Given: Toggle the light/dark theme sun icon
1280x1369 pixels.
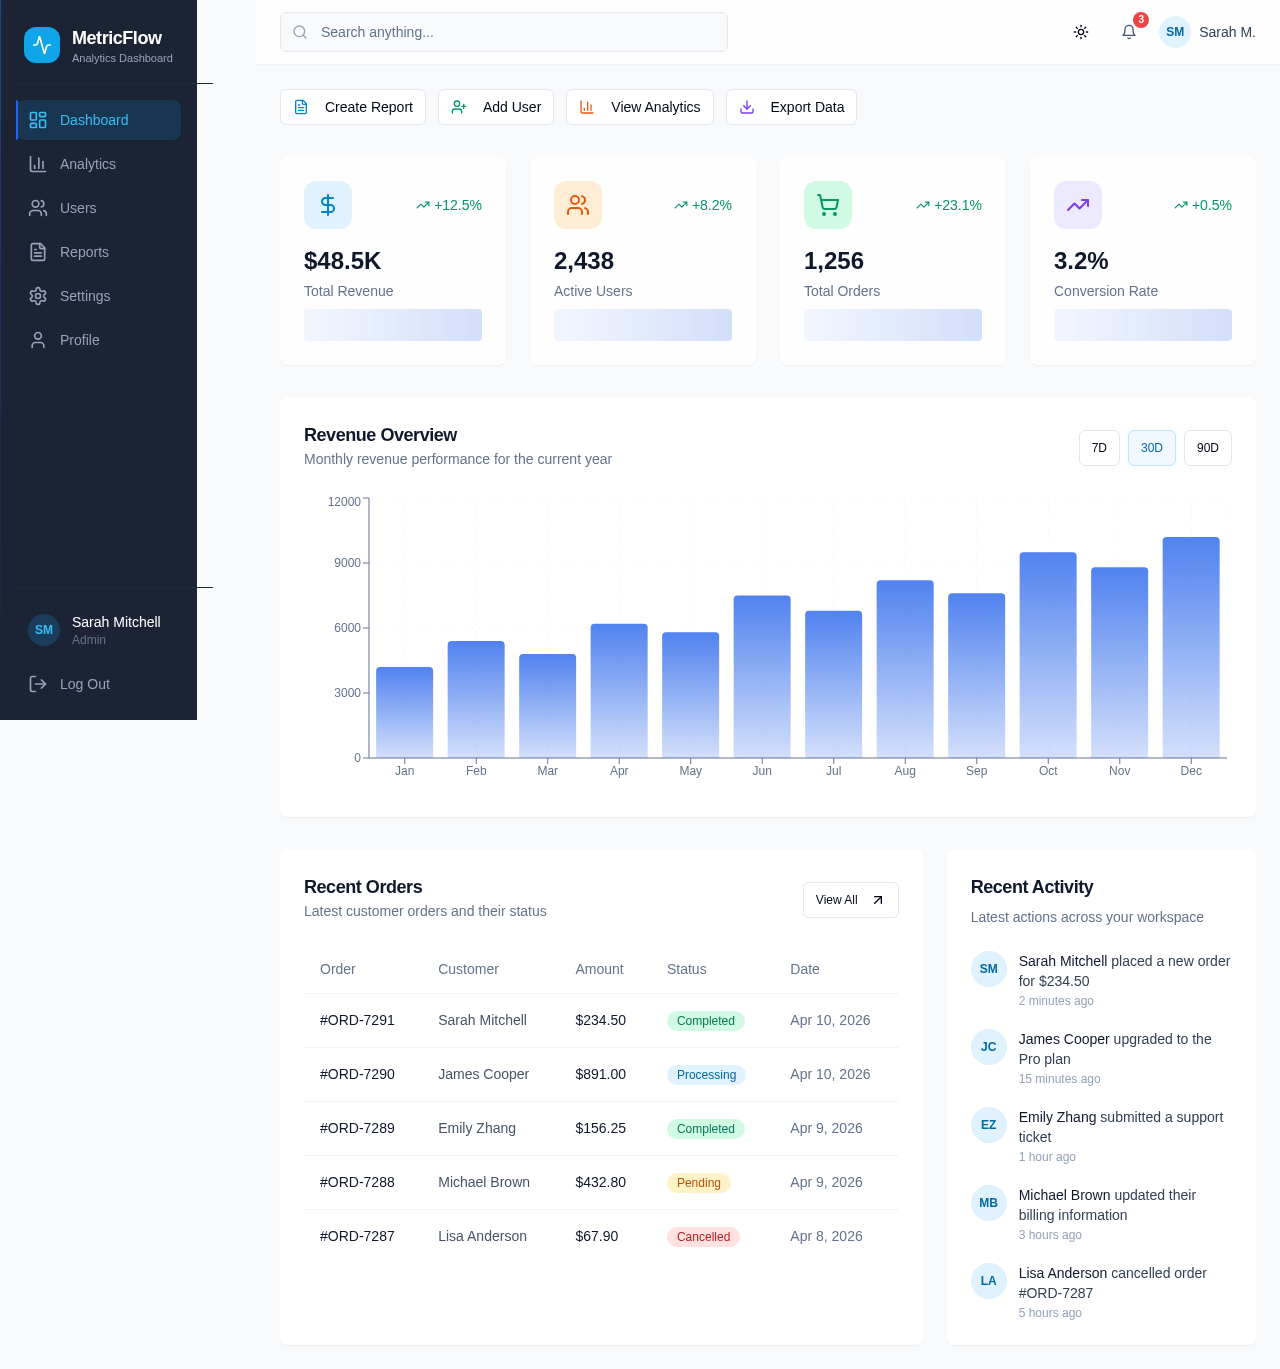Looking at the screenshot, I should (1081, 32).
